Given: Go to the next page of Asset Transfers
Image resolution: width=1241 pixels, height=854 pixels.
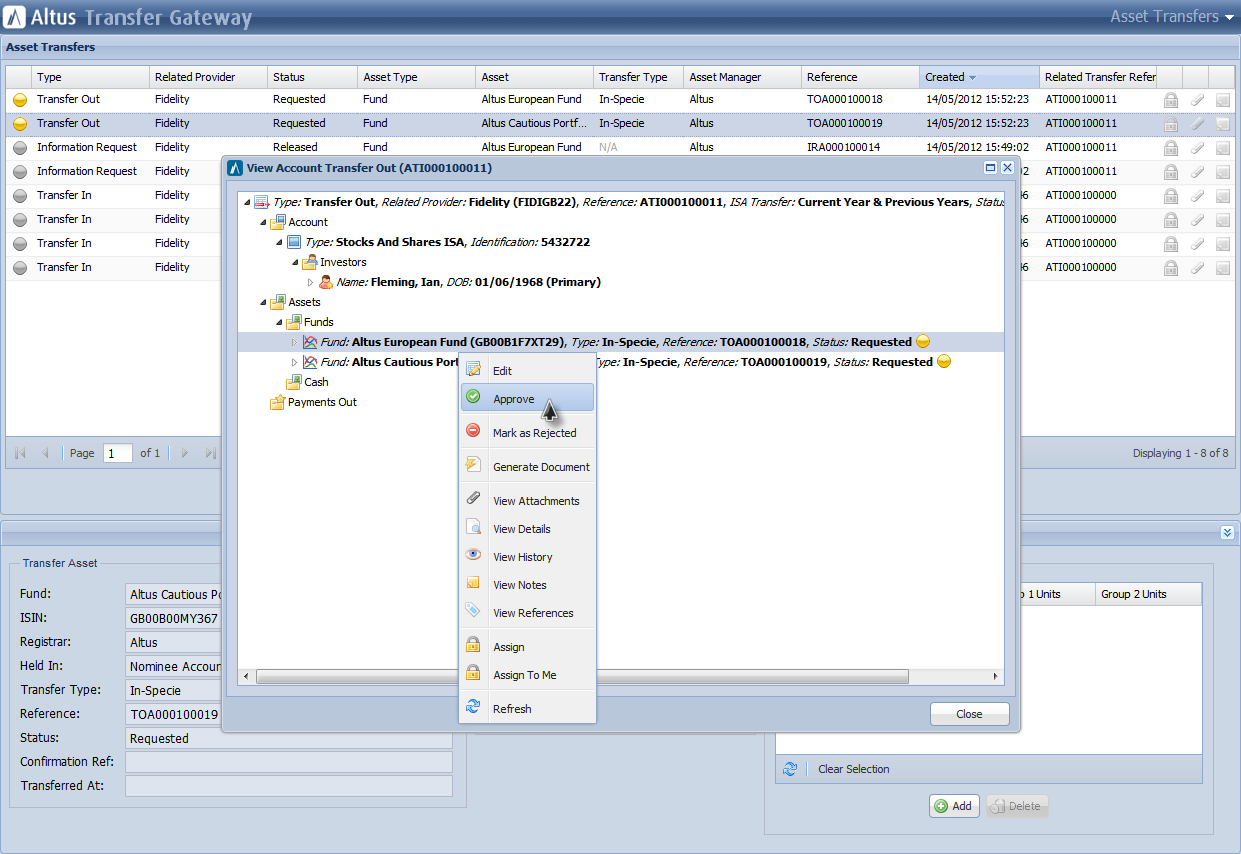Looking at the screenshot, I should pos(184,453).
